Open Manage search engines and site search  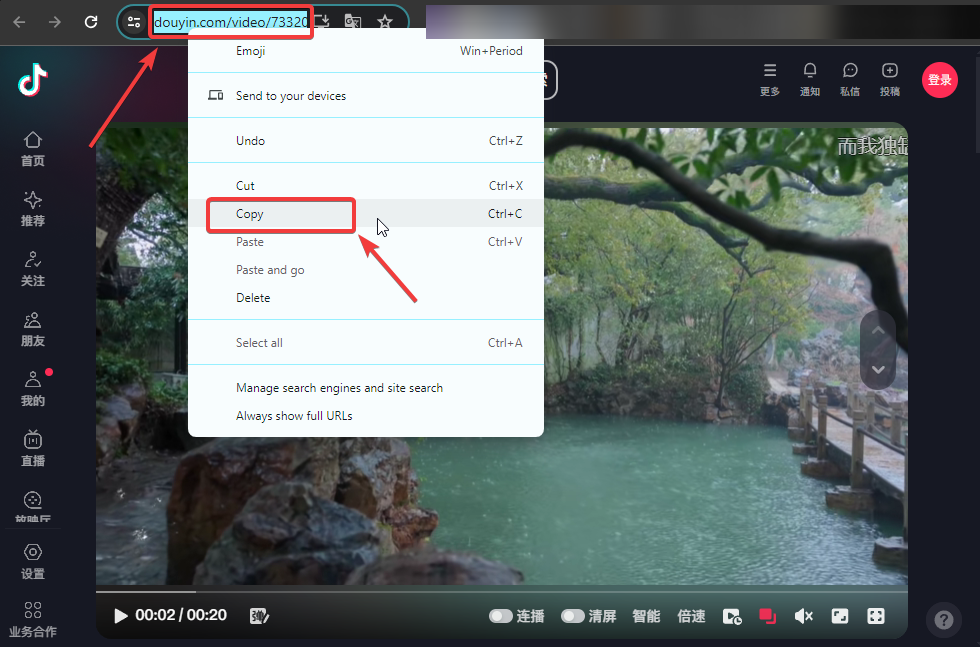(366, 388)
